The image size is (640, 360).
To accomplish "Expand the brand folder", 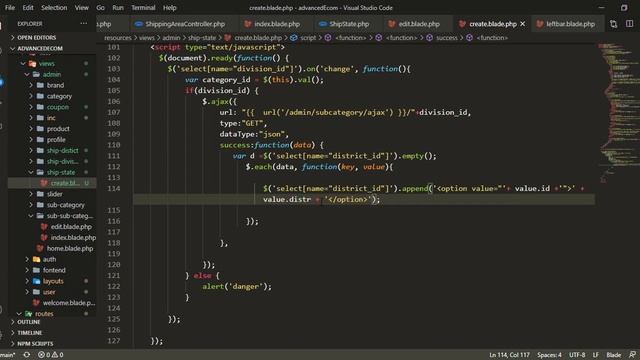I will click(52, 85).
